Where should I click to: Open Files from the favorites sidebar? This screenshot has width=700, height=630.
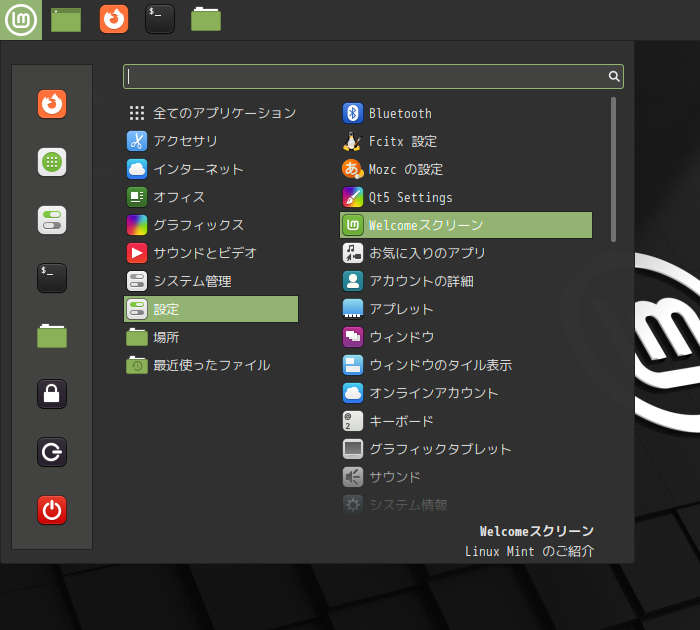[52, 336]
